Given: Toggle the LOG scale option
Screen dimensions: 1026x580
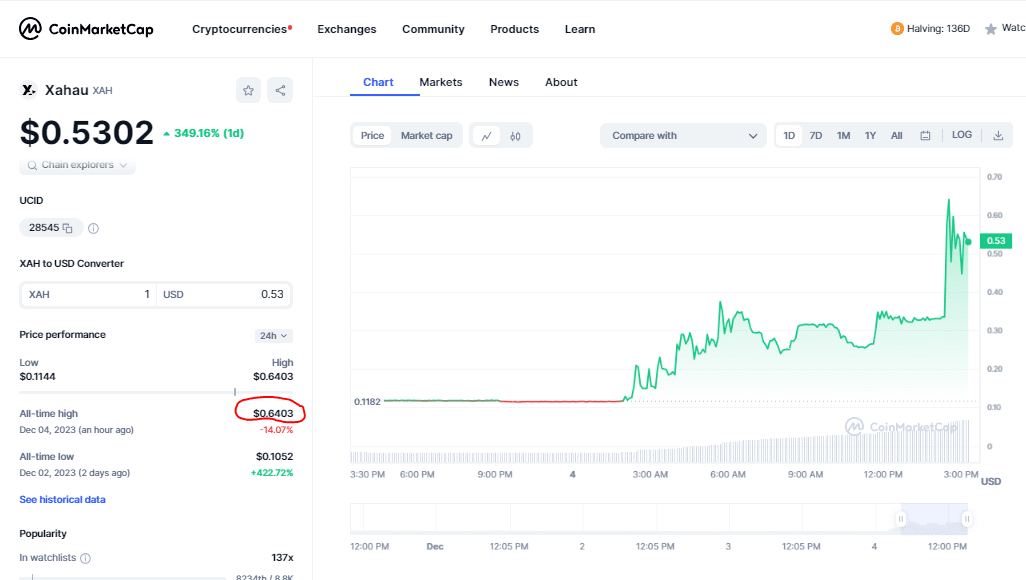Looking at the screenshot, I should pyautogui.click(x=961, y=135).
